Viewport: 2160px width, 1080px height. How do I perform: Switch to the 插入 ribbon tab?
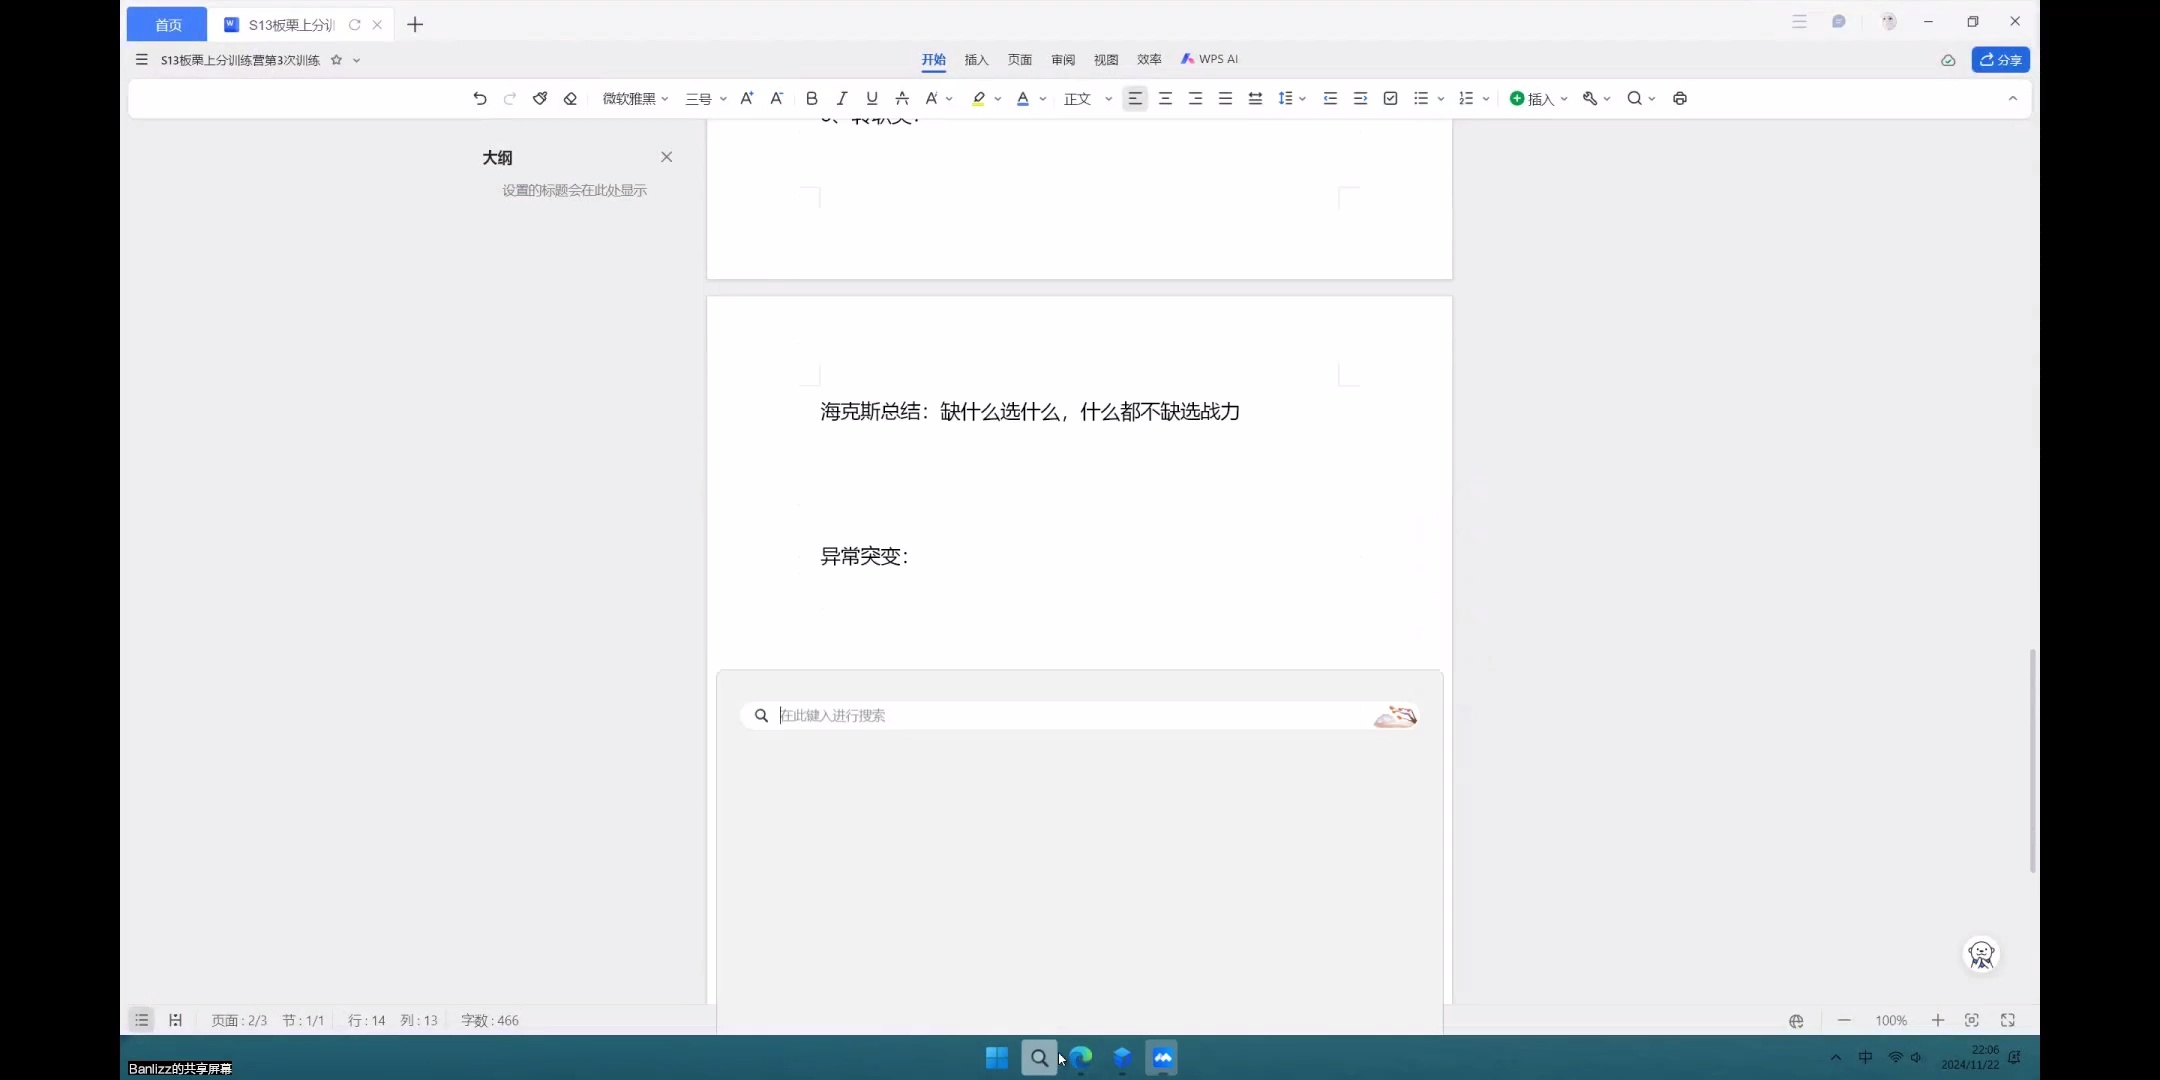[976, 60]
